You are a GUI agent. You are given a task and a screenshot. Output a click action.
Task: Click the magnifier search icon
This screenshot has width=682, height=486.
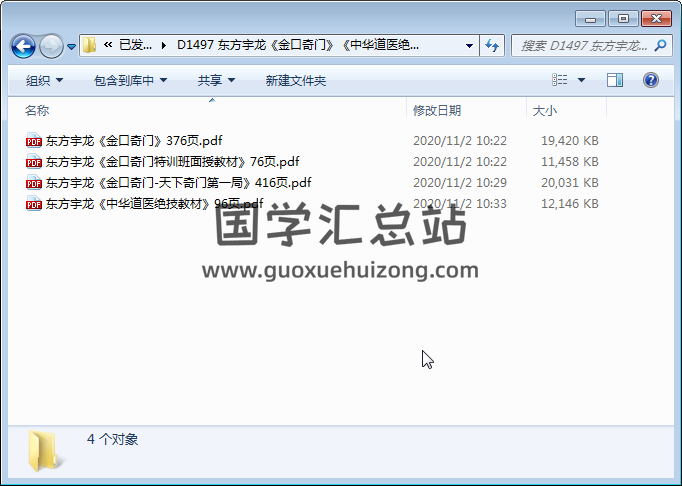[660, 45]
